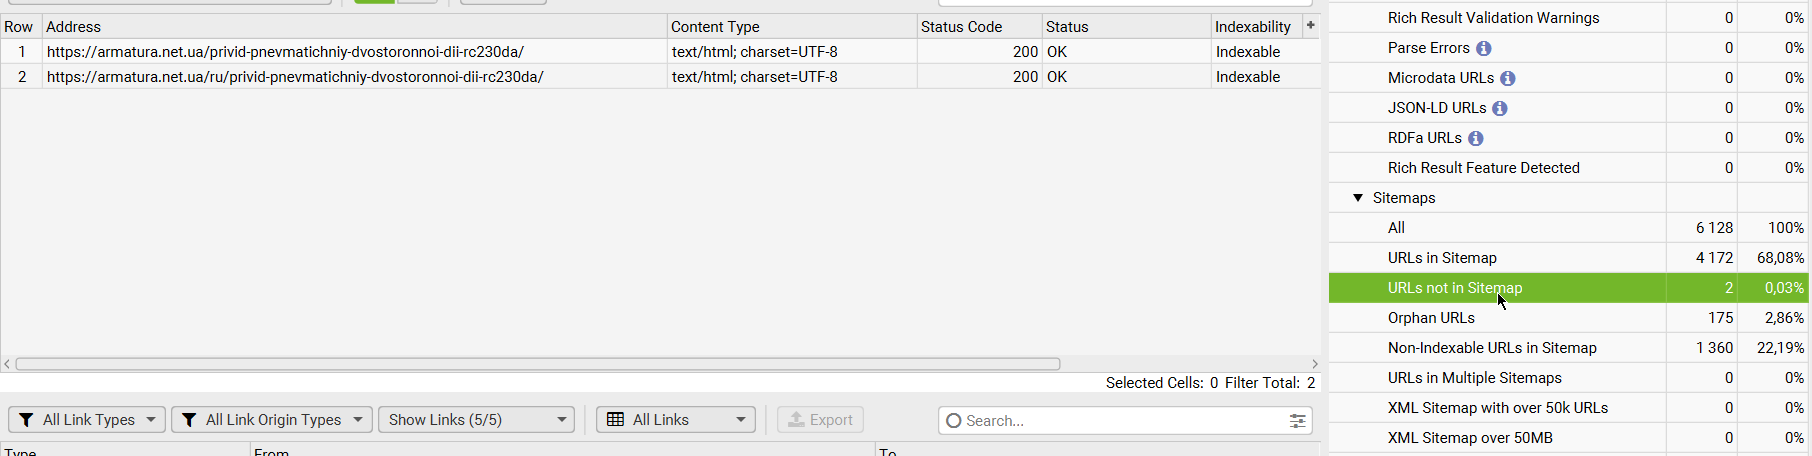Open the All Link Types dropdown
The height and width of the screenshot is (456, 1812).
click(x=87, y=420)
